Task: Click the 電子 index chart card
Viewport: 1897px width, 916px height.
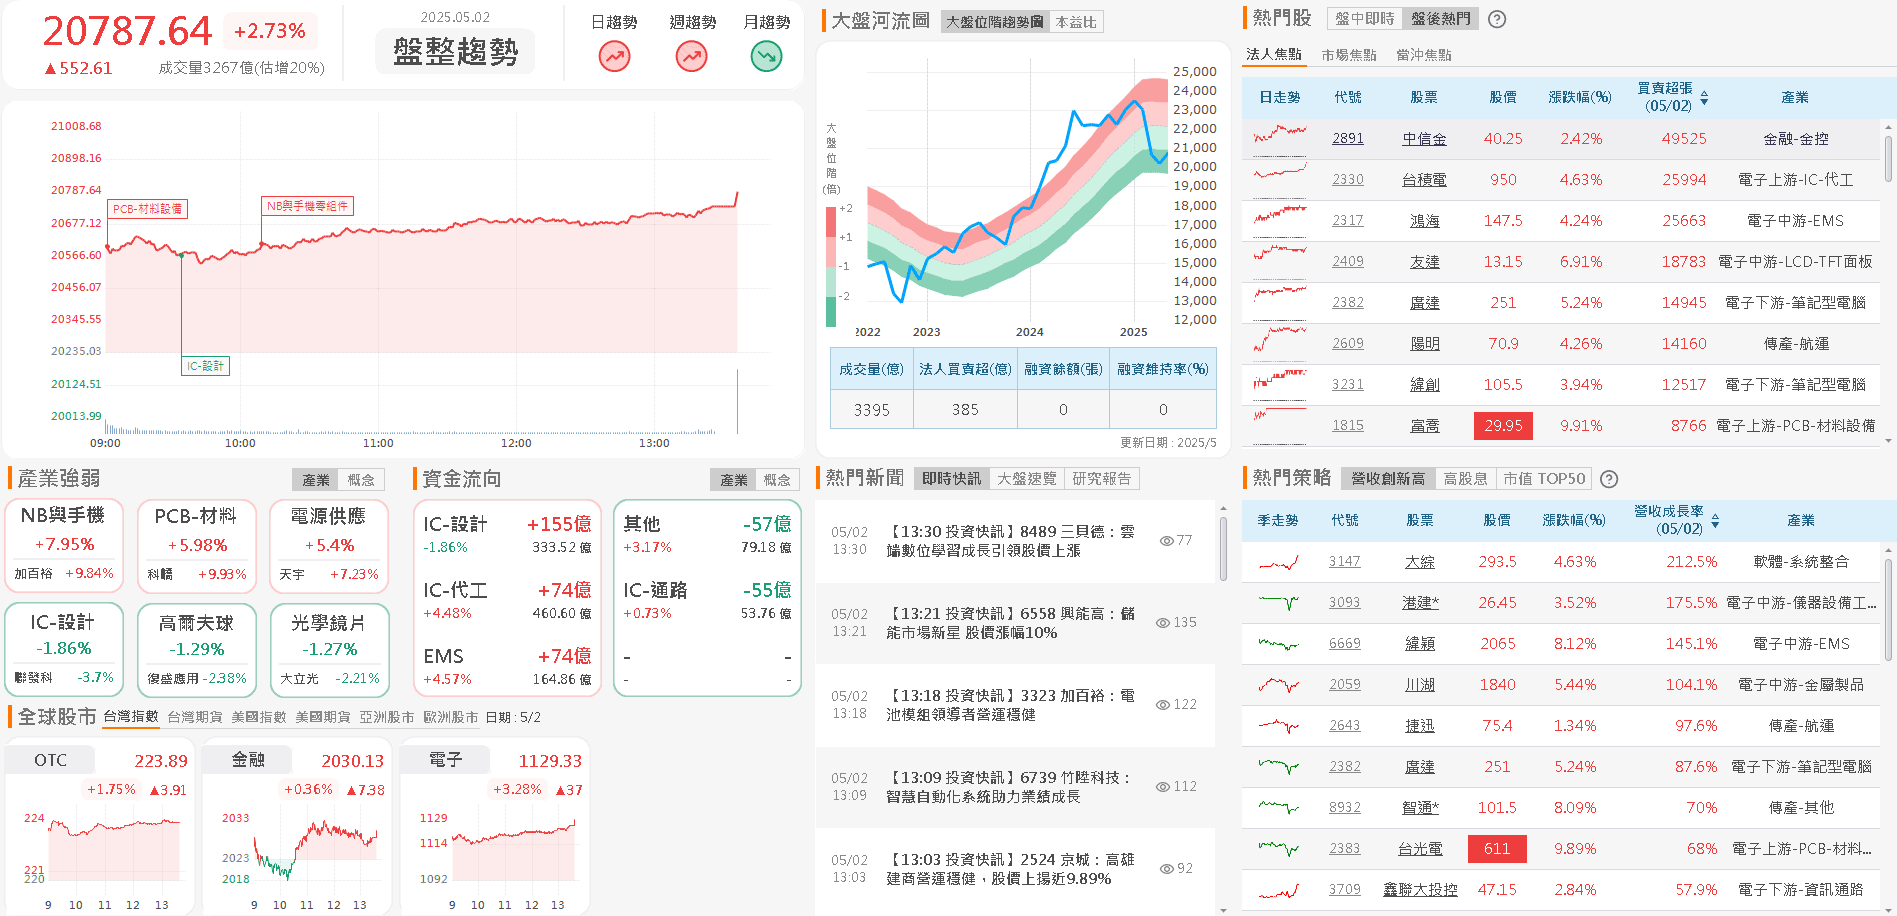Action: click(494, 826)
